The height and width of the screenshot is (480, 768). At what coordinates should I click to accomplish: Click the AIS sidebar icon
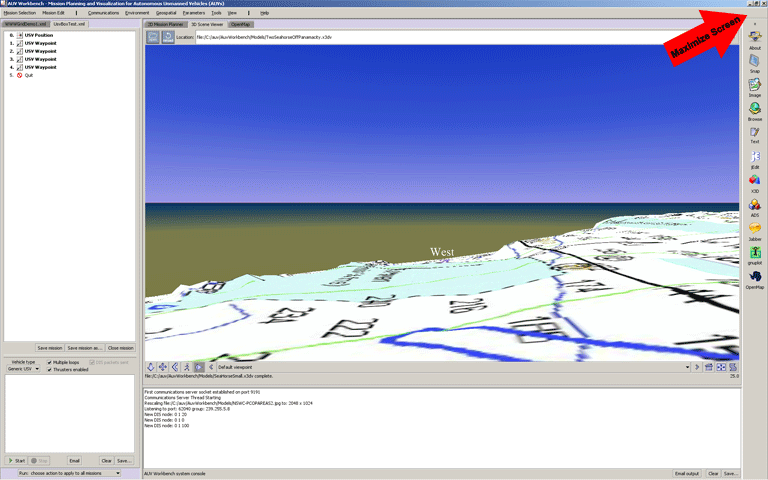click(x=754, y=205)
